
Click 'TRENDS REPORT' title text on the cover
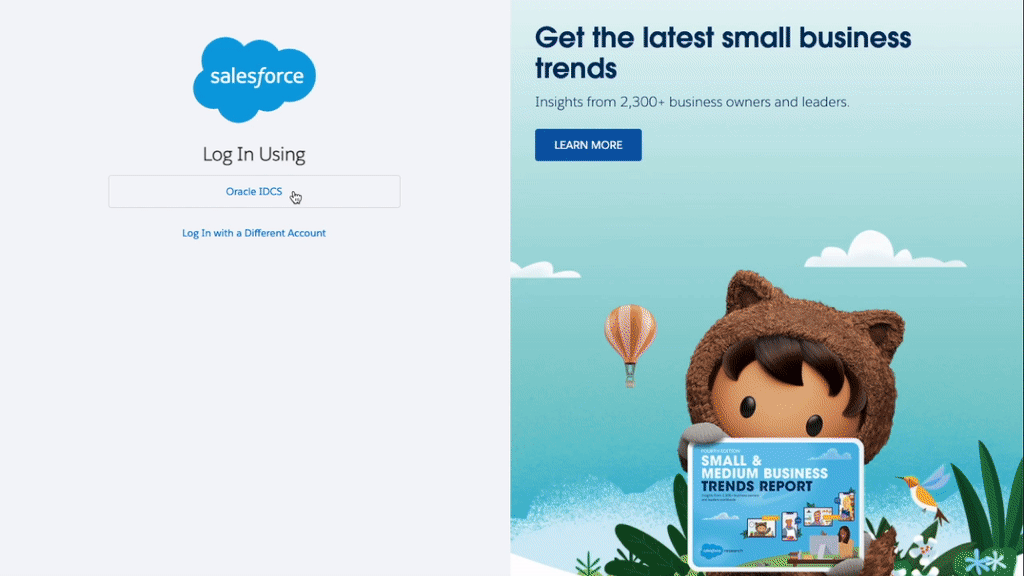click(756, 487)
